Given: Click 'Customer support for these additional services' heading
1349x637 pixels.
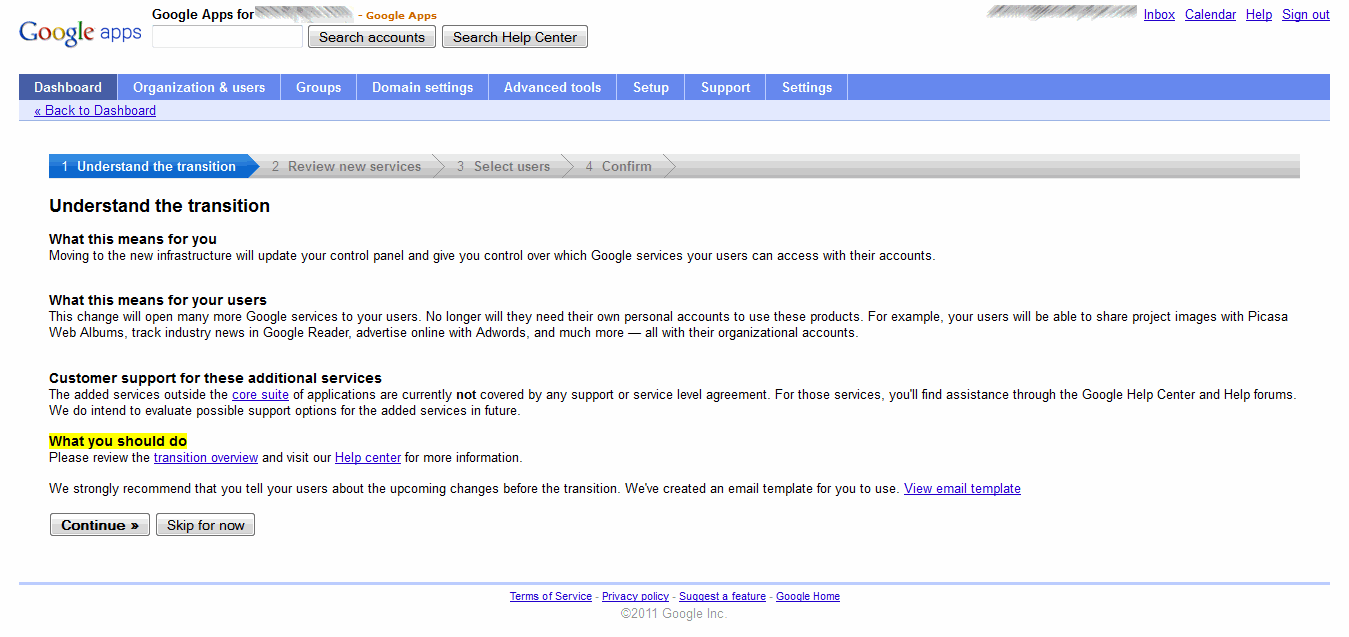Looking at the screenshot, I should 215,379.
